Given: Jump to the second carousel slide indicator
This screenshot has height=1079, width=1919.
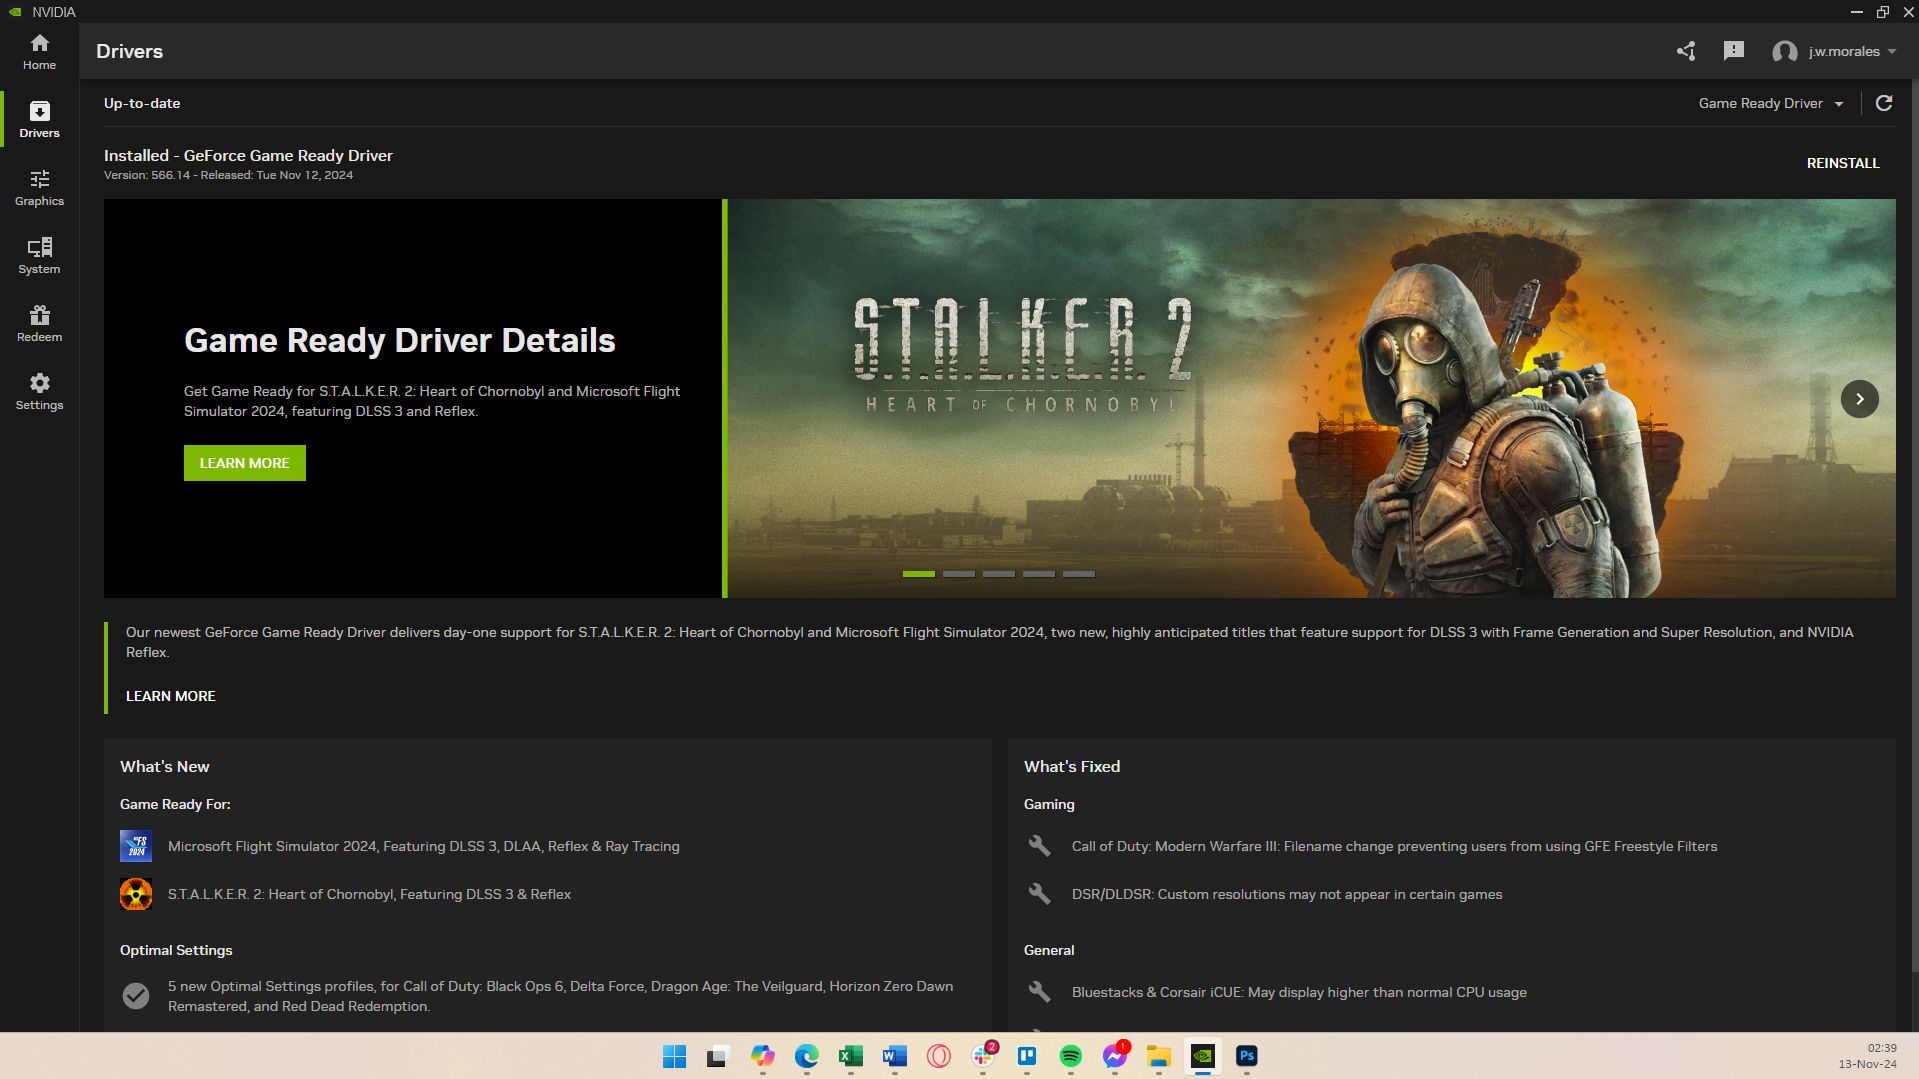Looking at the screenshot, I should pyautogui.click(x=959, y=574).
